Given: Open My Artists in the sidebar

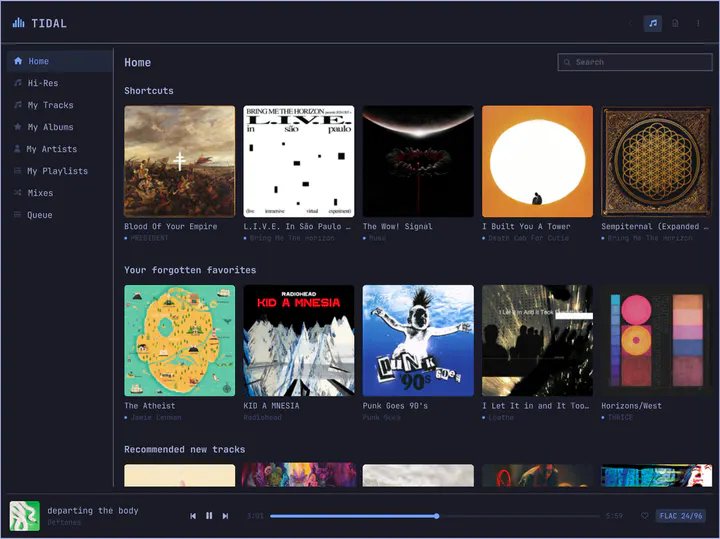Looking at the screenshot, I should point(60,149).
